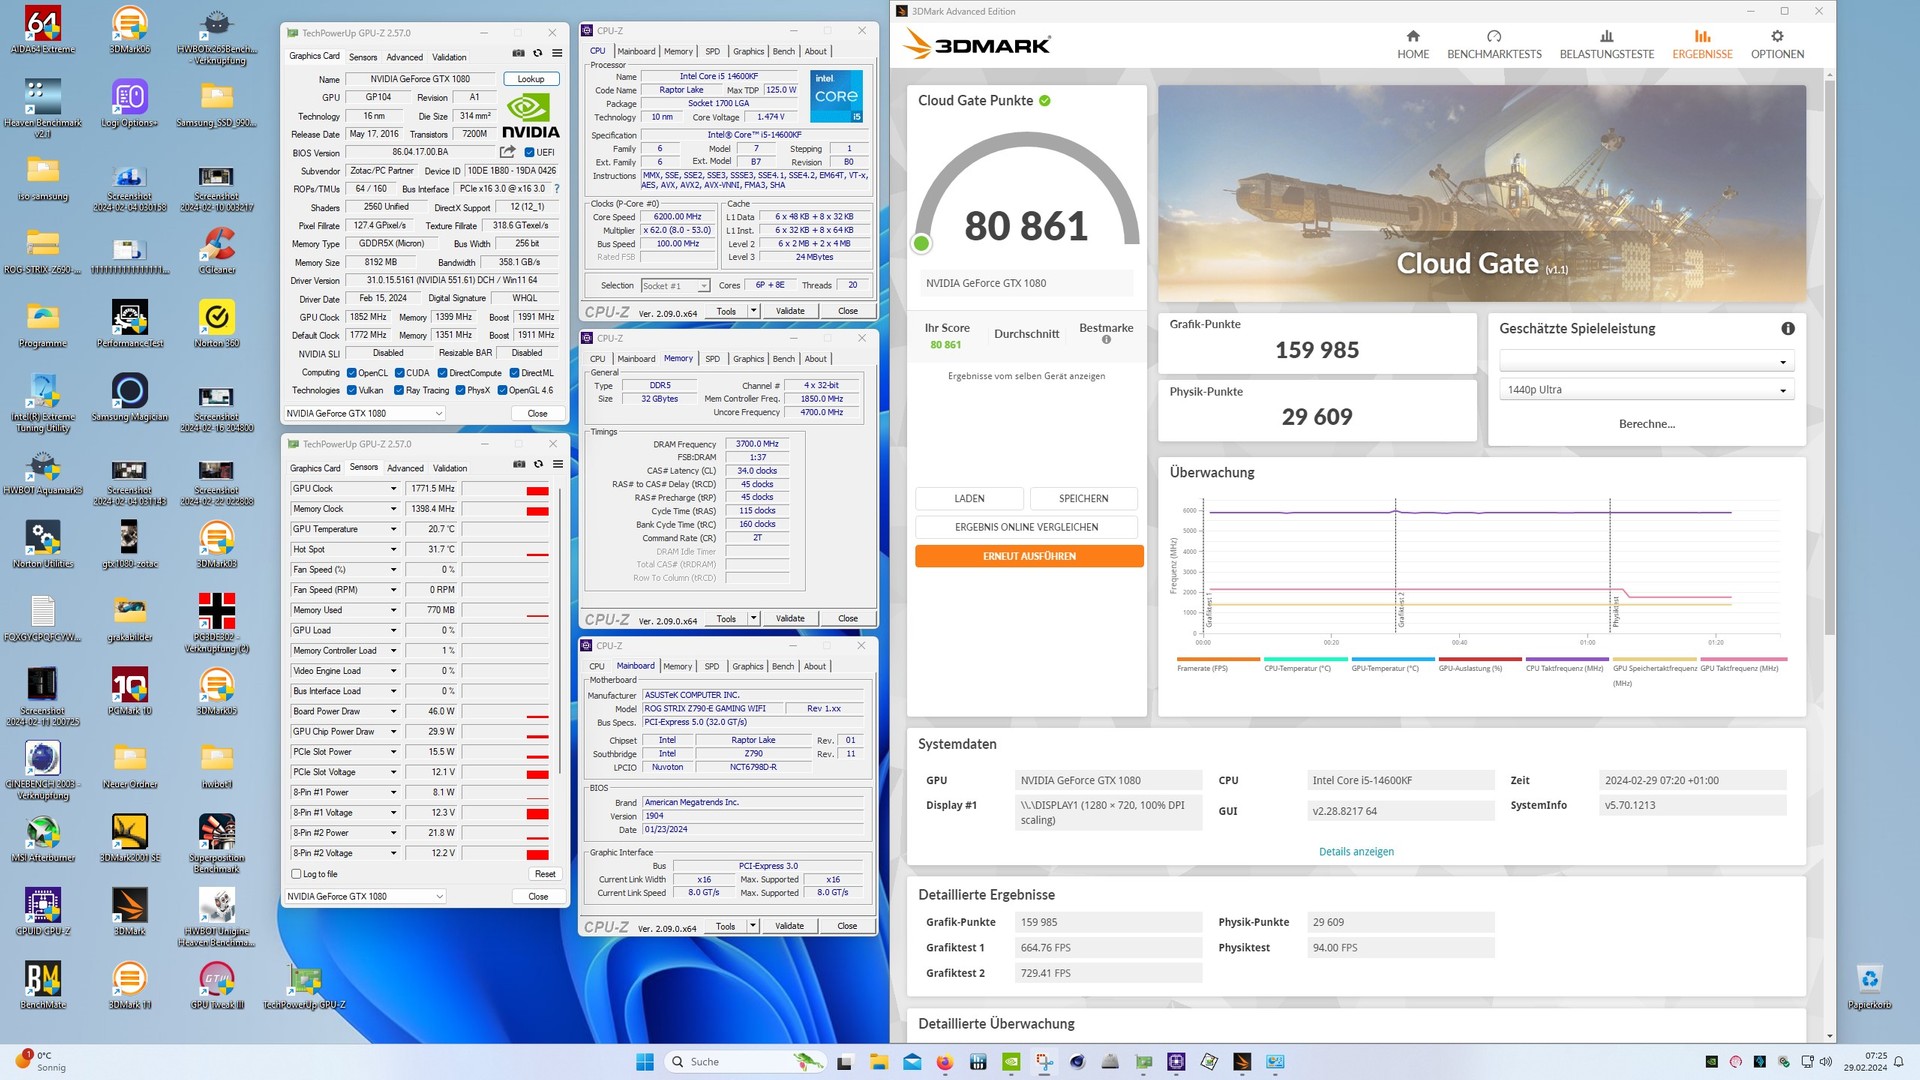Toggle DirectCompute checkbox in GPU-Z
Screen dimensions: 1920x1080
pyautogui.click(x=443, y=373)
